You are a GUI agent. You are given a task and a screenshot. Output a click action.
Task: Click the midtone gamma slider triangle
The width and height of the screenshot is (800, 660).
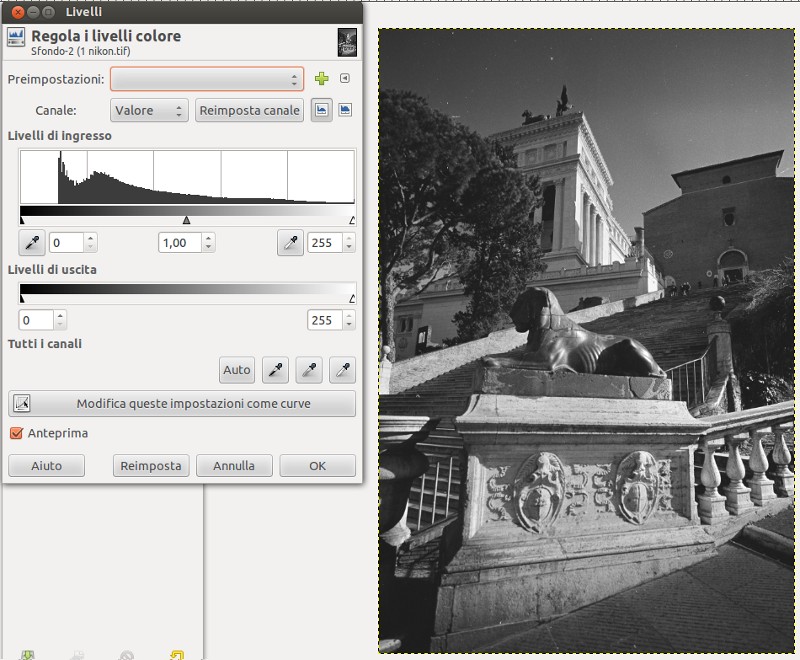186,219
